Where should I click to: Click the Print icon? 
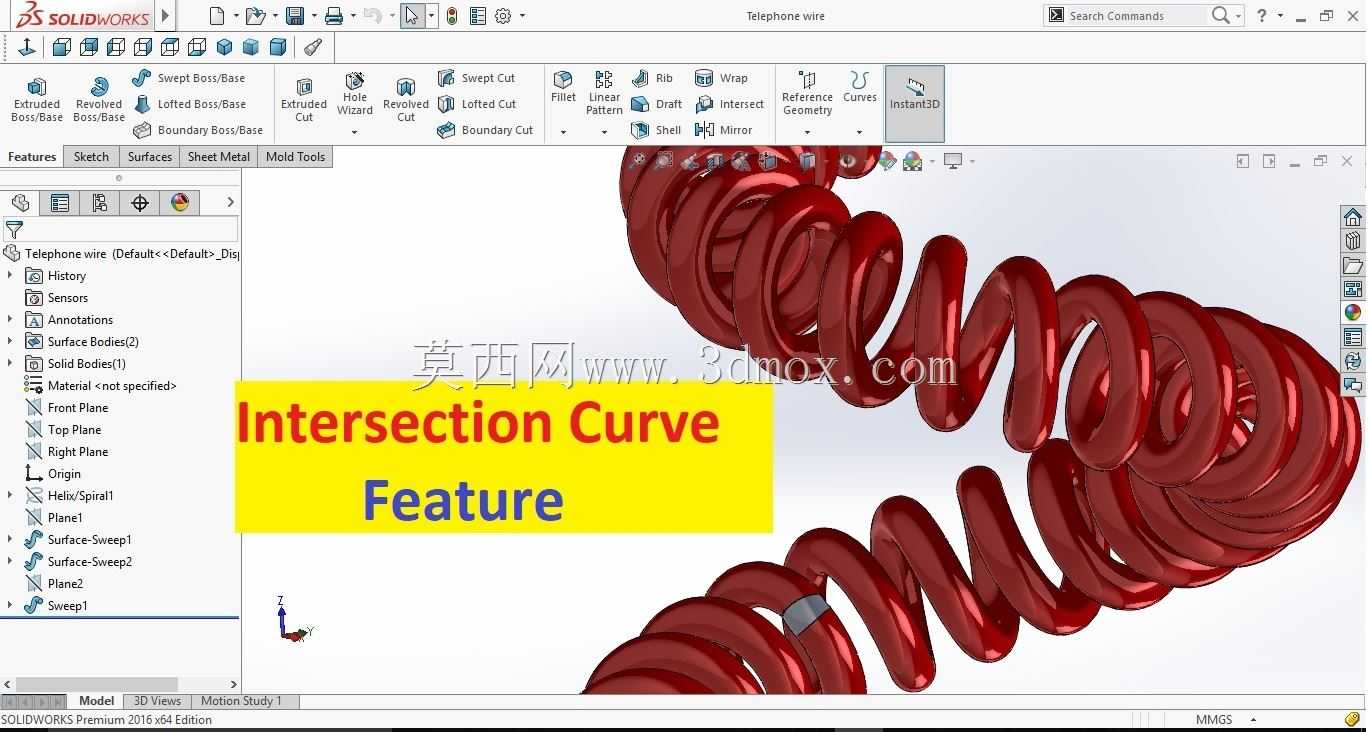coord(334,16)
